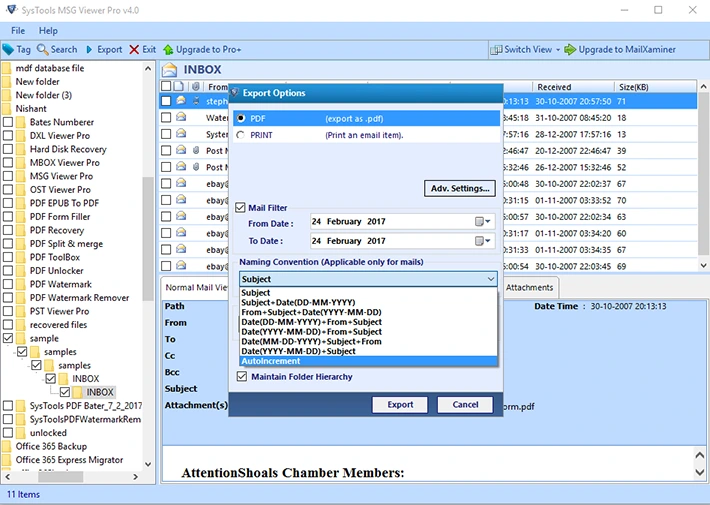
Task: Click the Cancel button in dialog
Action: [465, 404]
